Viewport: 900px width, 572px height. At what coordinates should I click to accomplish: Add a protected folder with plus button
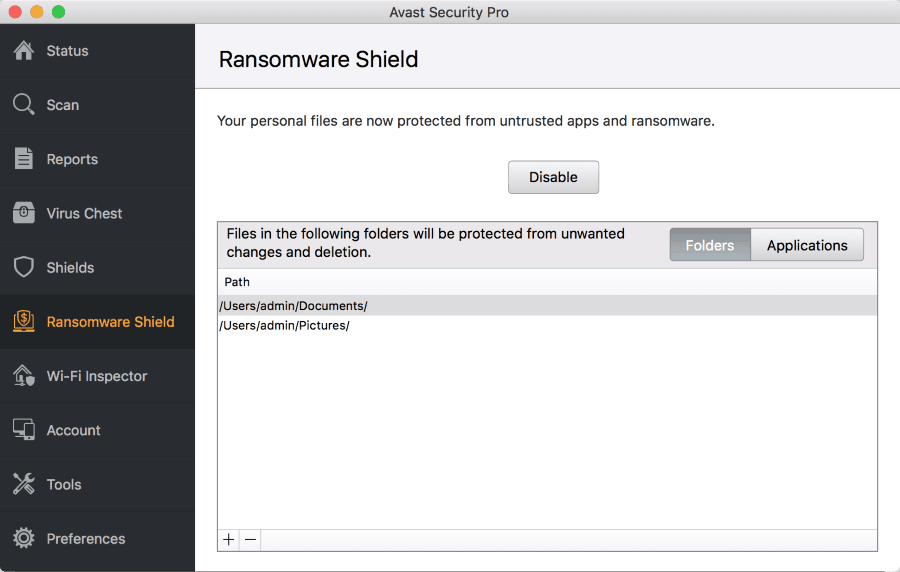[228, 540]
